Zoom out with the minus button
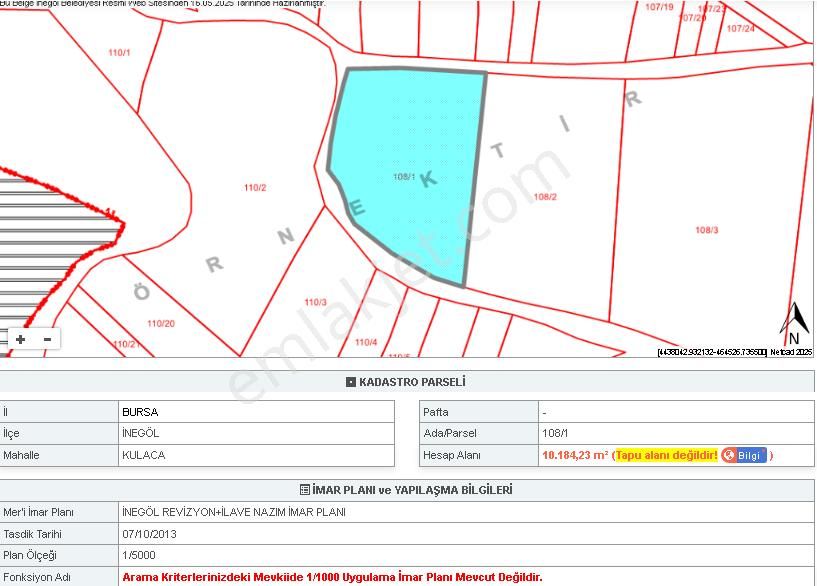The image size is (817, 586). click(46, 340)
